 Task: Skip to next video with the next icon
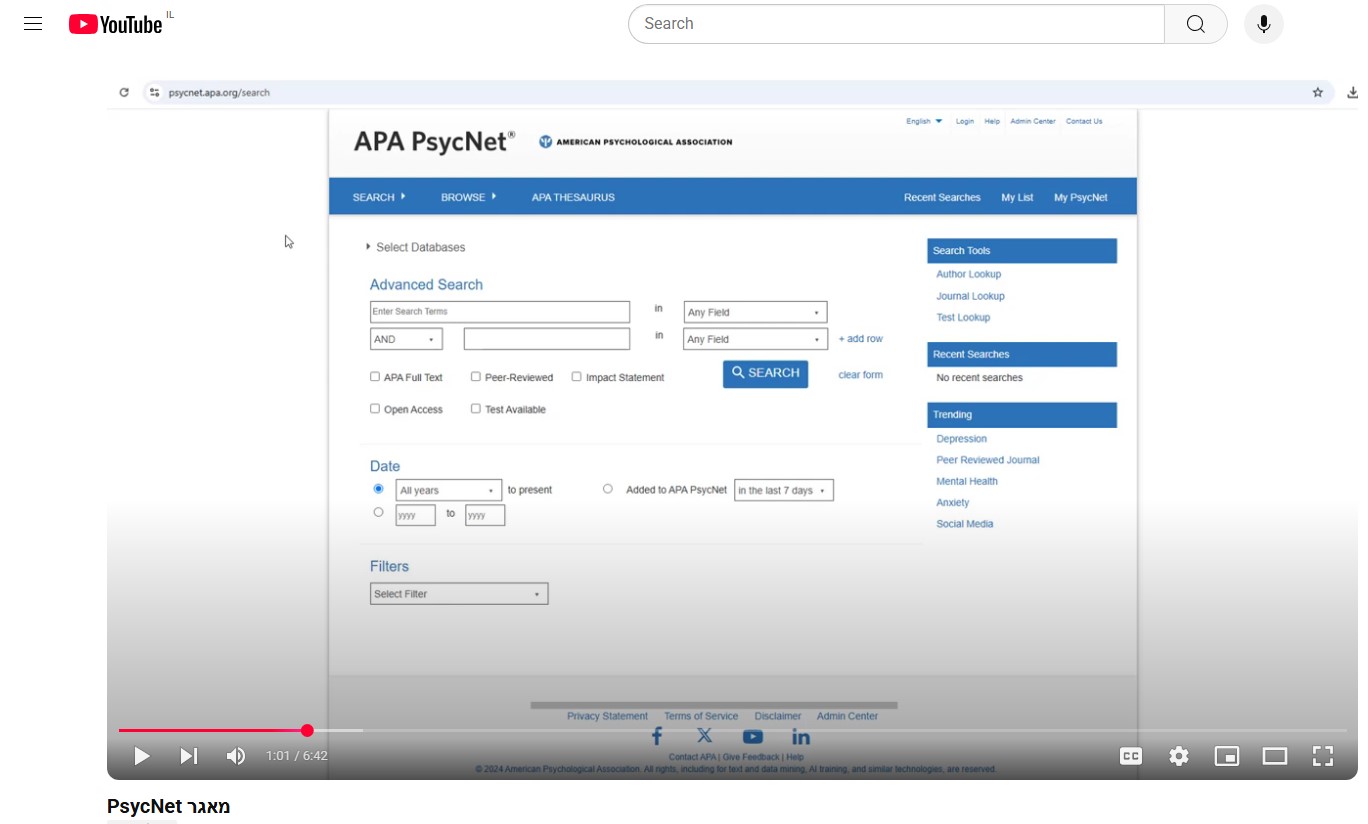(189, 756)
